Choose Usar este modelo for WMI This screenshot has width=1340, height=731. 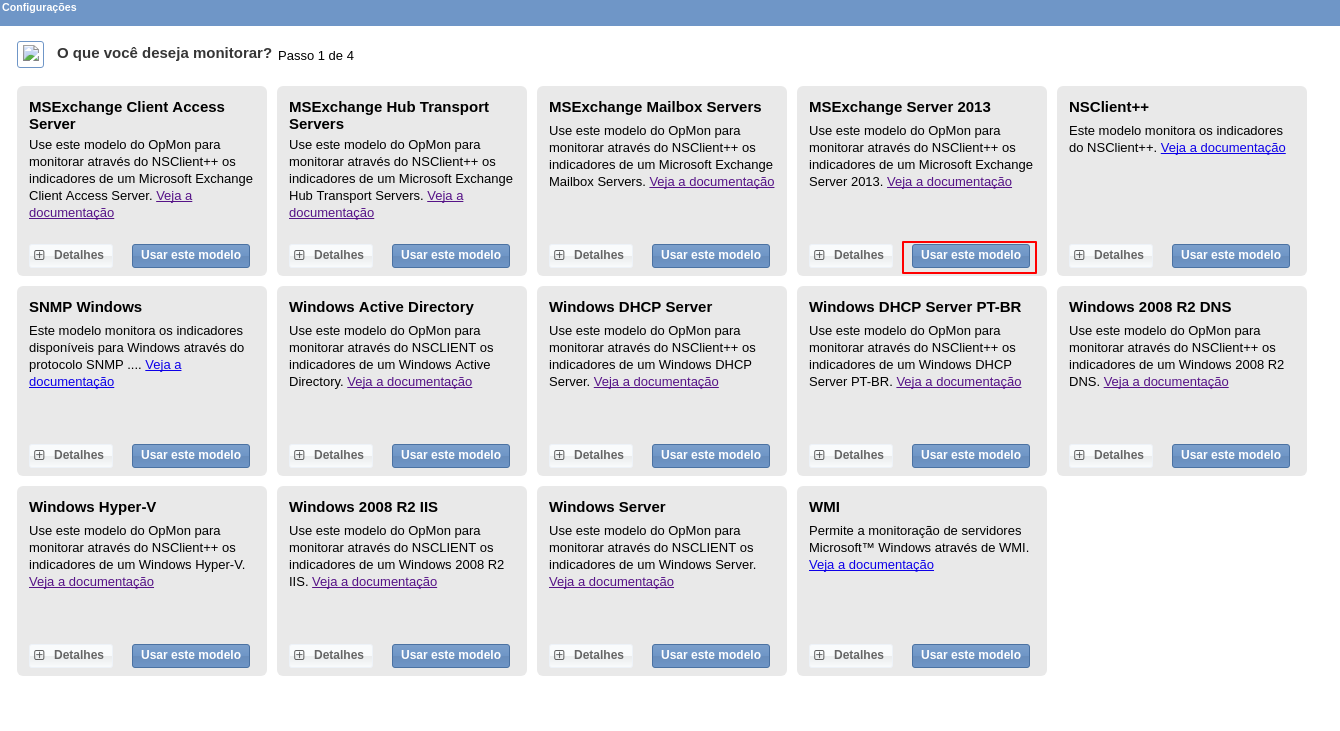tap(970, 655)
